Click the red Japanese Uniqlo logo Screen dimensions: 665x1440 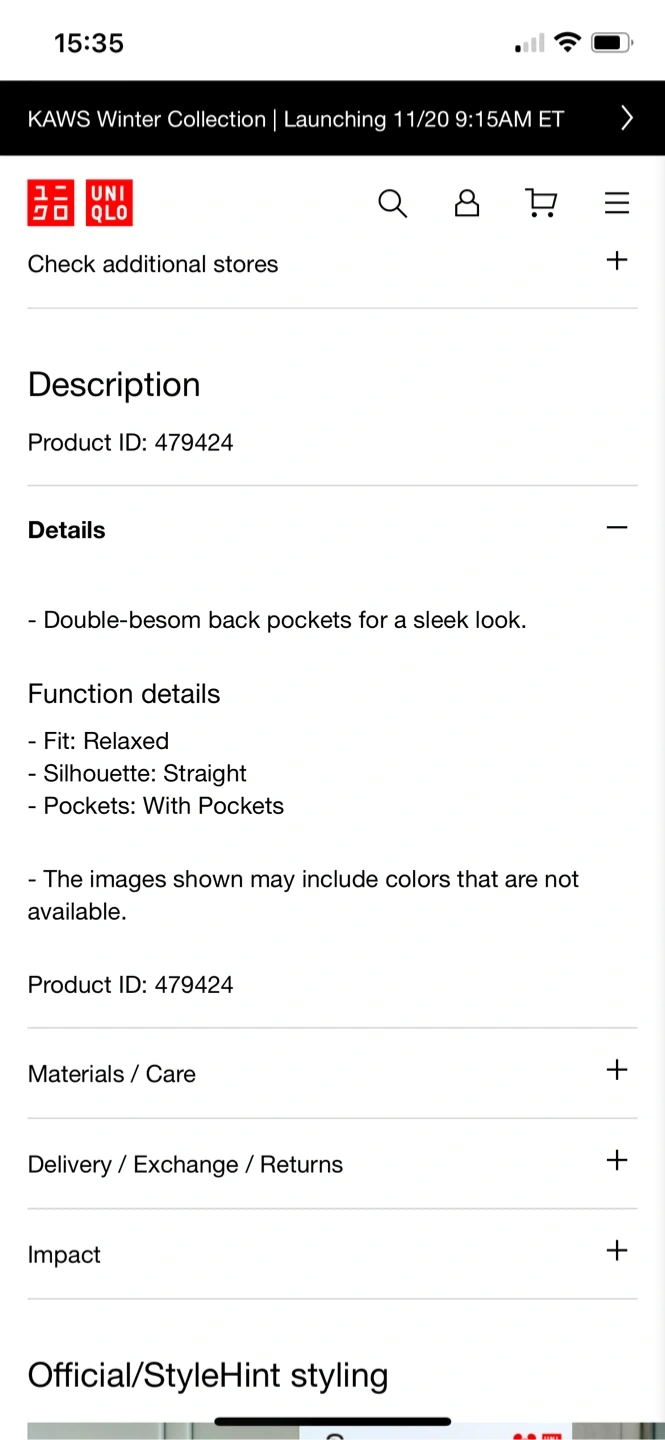[x=51, y=203]
